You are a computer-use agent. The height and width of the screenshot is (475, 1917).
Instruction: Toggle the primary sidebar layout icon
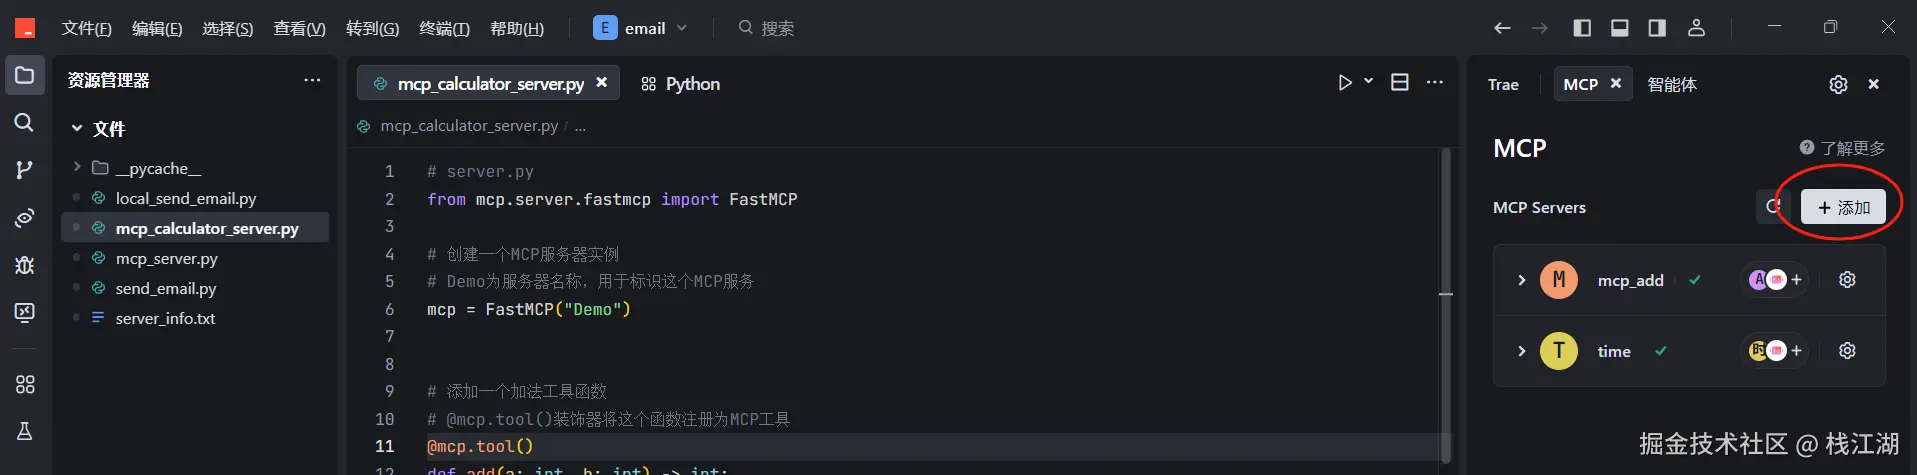pyautogui.click(x=1582, y=28)
